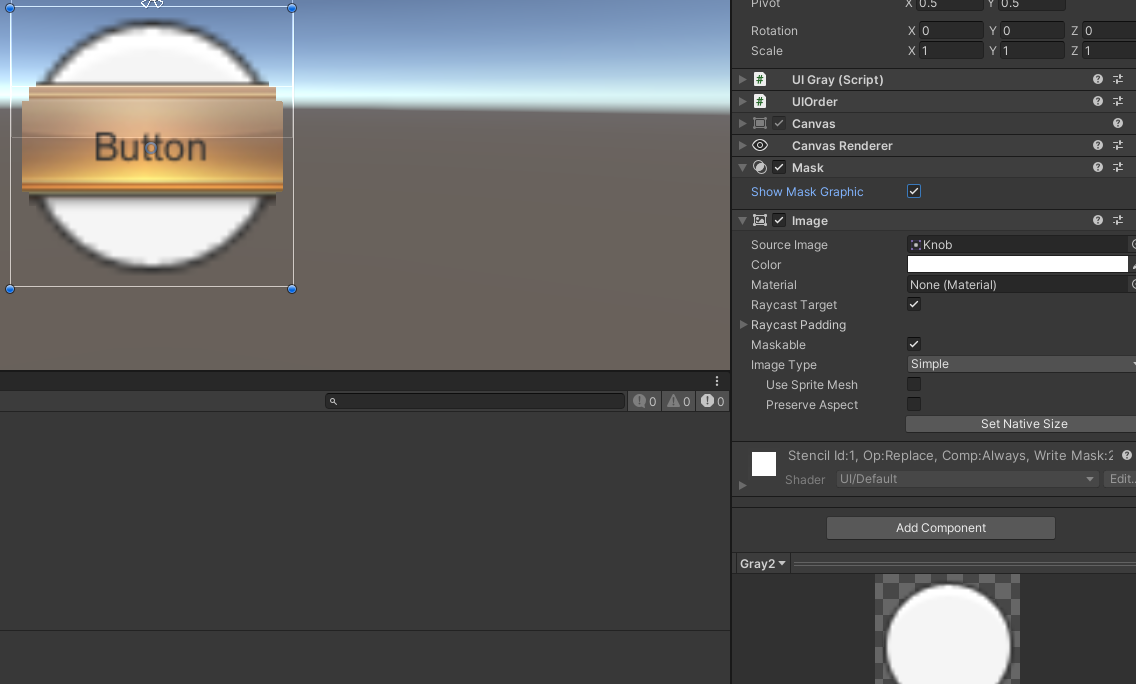Image resolution: width=1136 pixels, height=684 pixels.
Task: Open Image component preset settings icon
Action: point(1118,220)
